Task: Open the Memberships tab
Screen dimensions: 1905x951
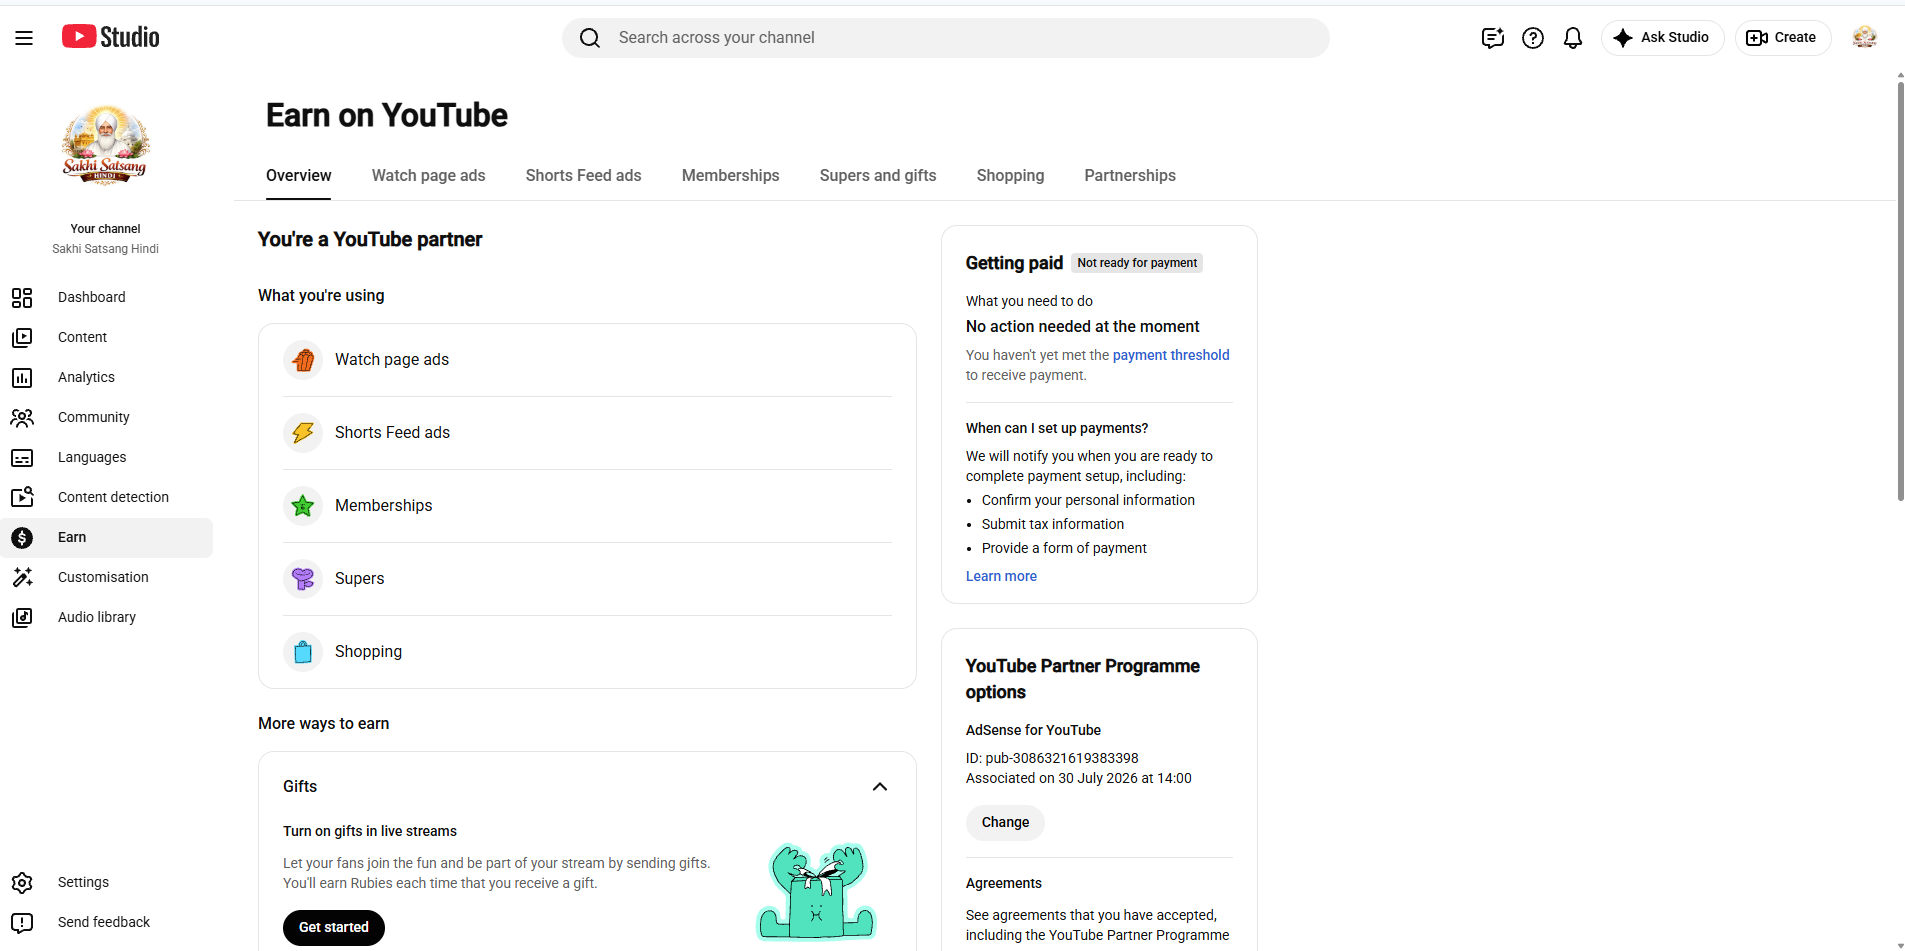Action: (730, 176)
